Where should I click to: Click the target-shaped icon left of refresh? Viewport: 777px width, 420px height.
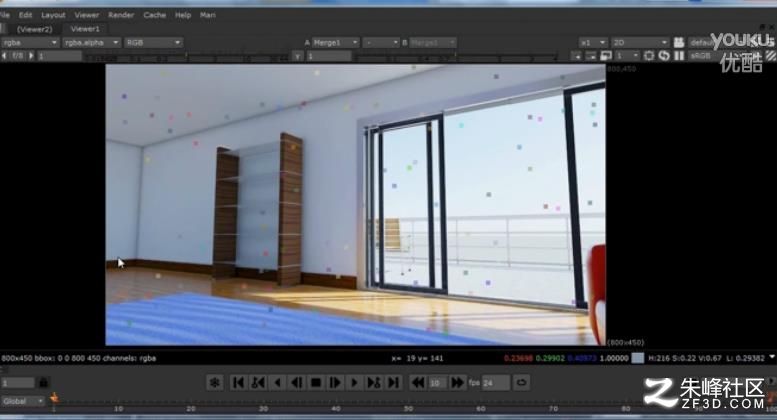tap(649, 56)
